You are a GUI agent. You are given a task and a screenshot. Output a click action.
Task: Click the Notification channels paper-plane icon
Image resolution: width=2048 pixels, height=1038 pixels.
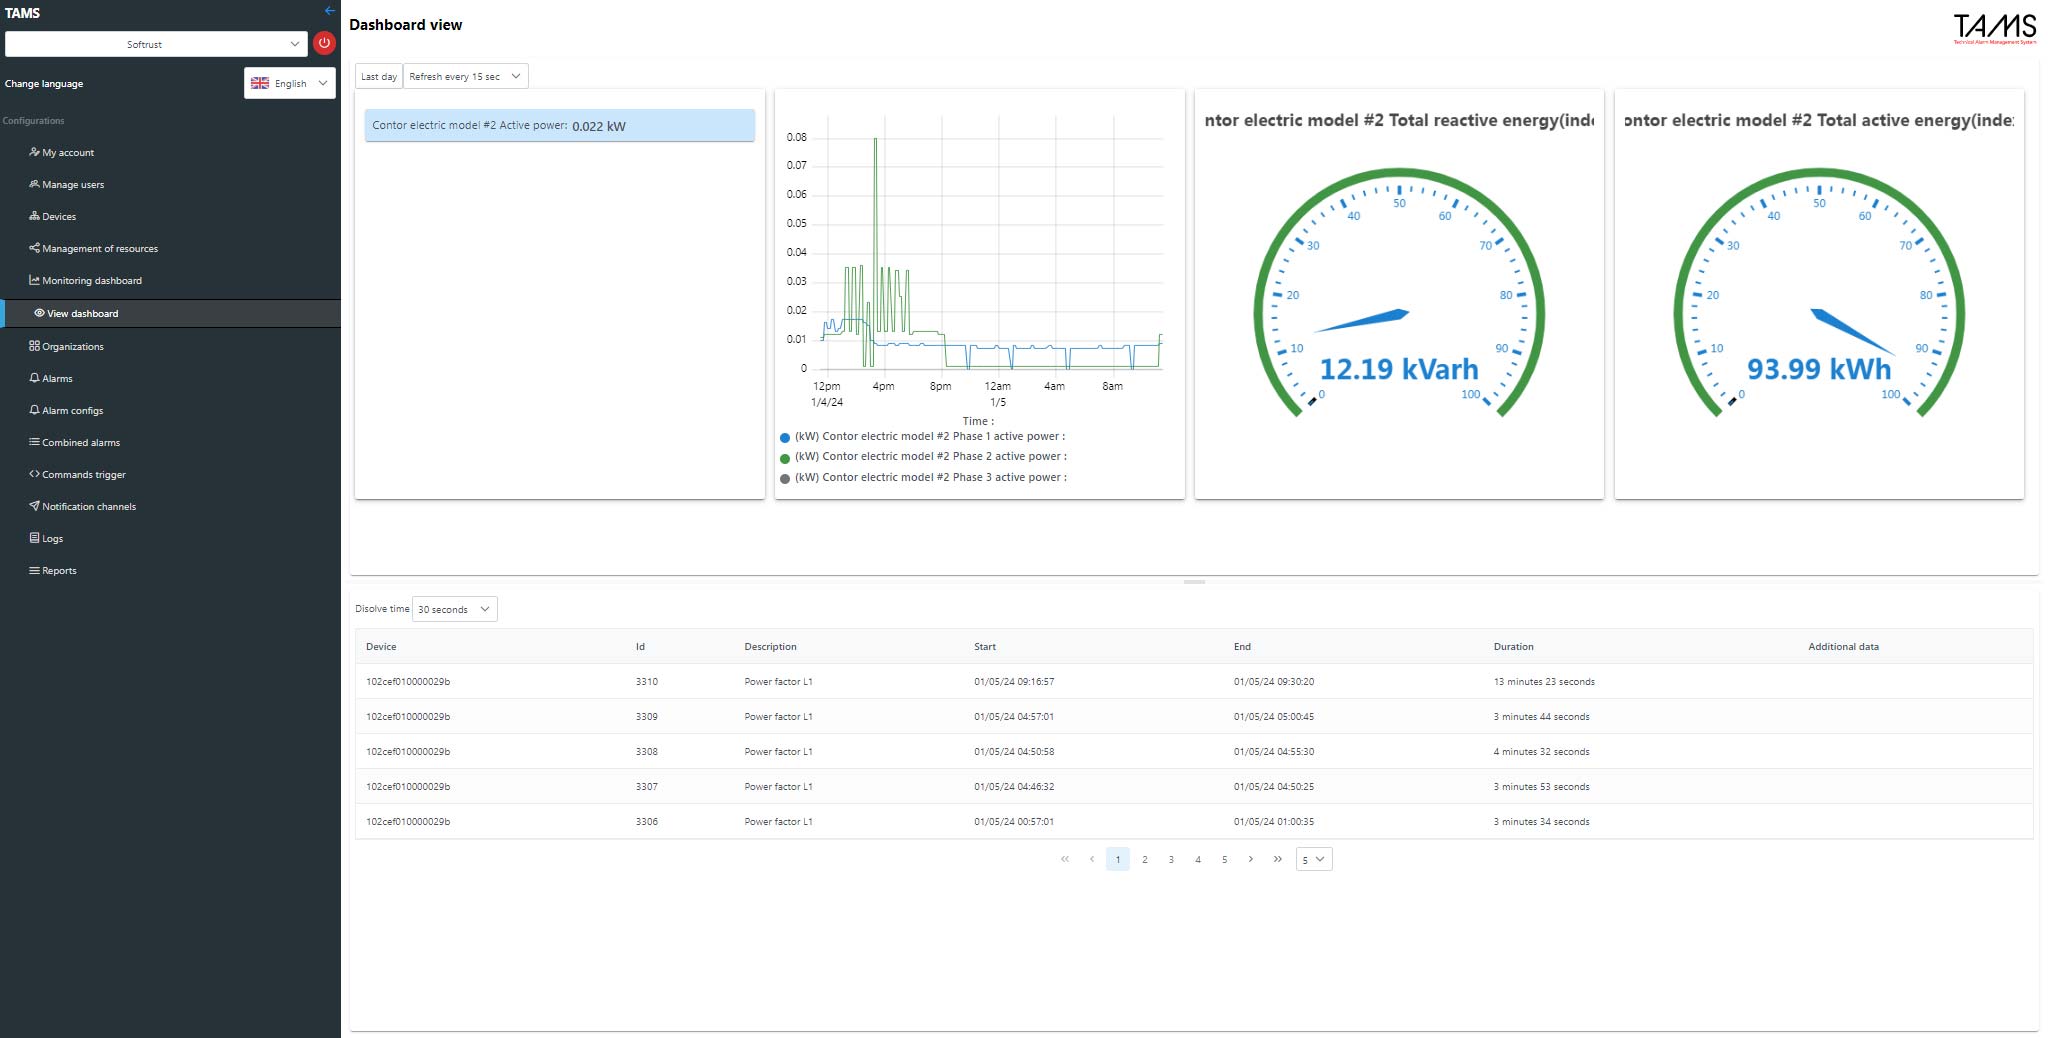coord(34,506)
